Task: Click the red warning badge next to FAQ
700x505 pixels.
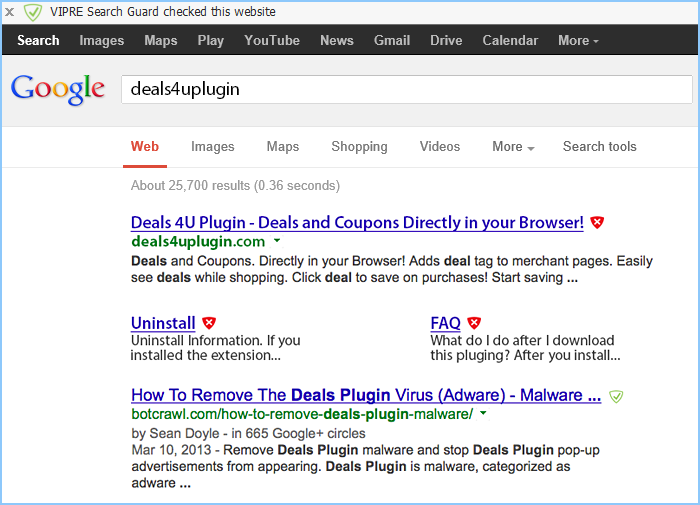Action: 474,323
